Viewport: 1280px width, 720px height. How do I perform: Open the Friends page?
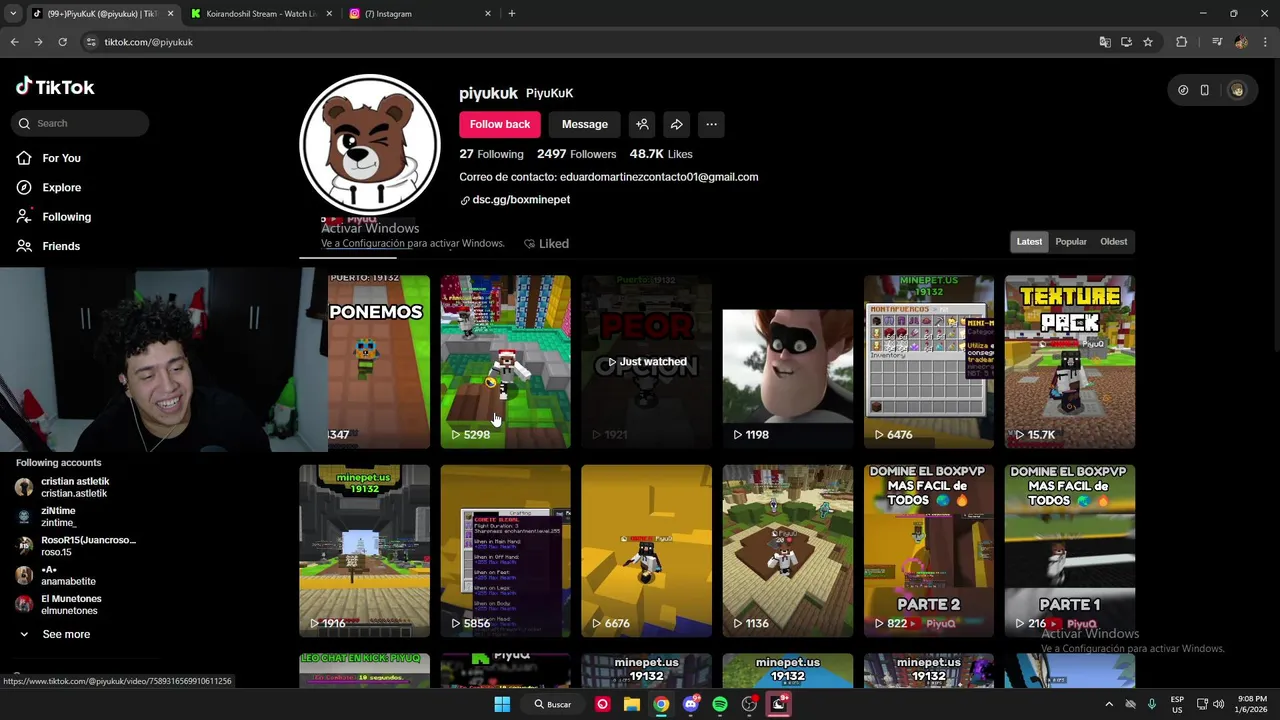(x=48, y=246)
